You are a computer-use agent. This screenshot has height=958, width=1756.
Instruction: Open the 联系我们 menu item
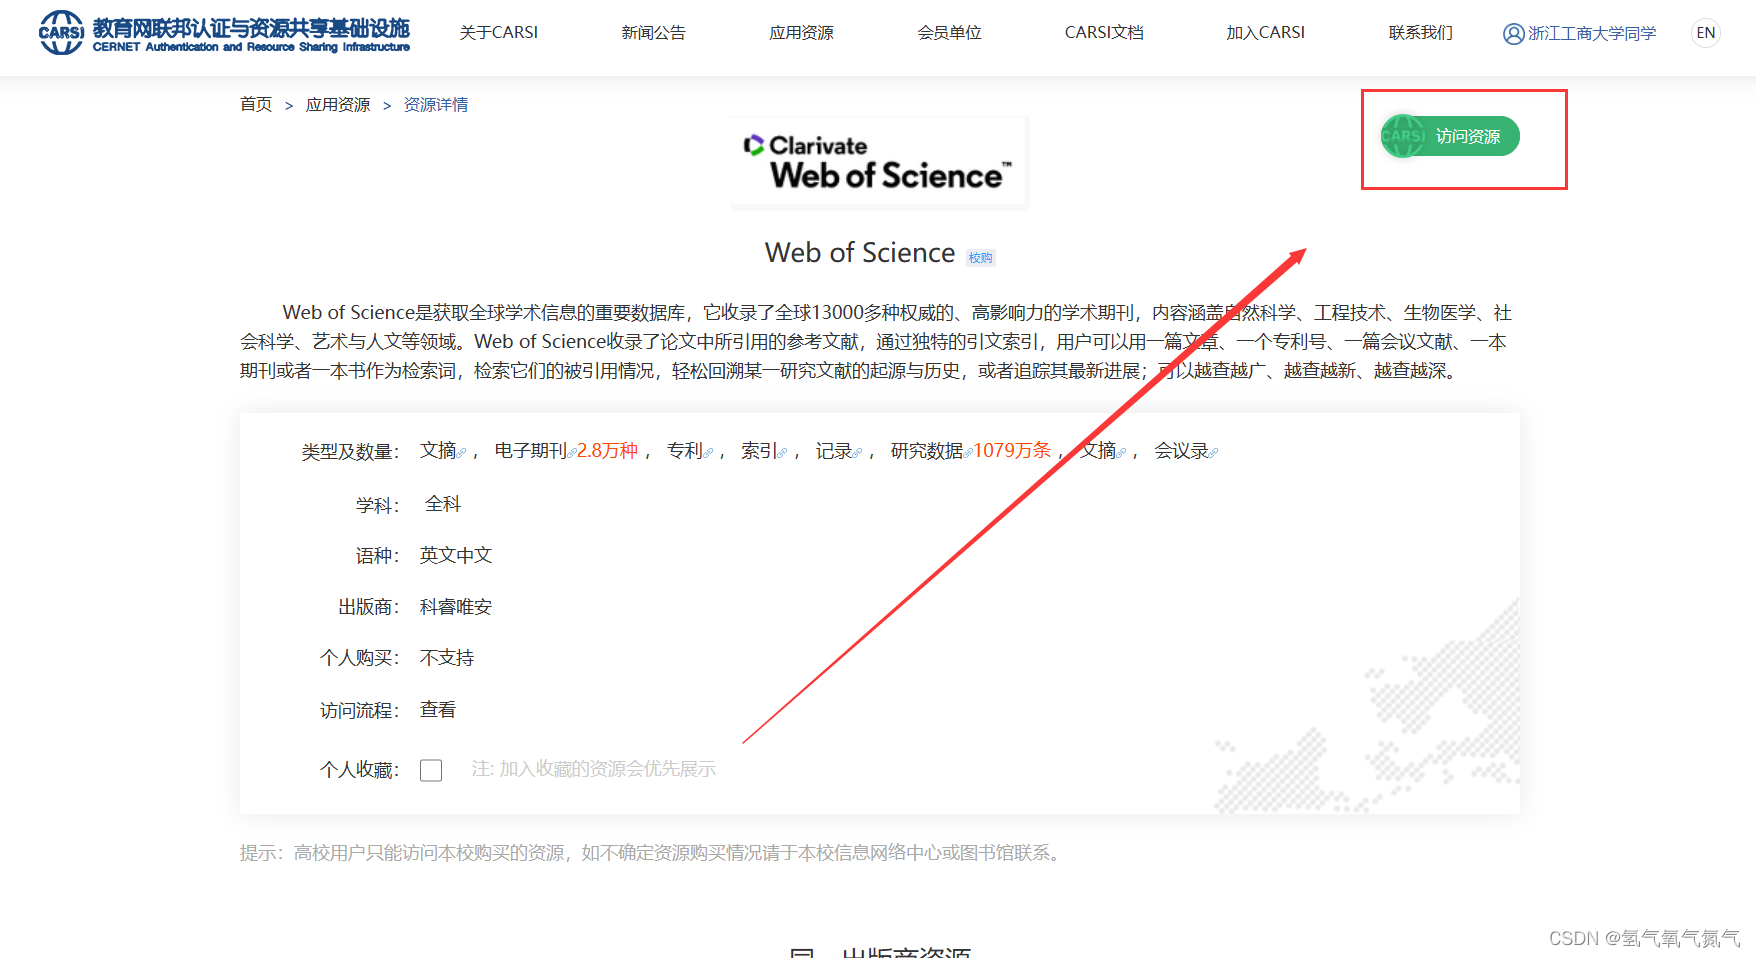tap(1420, 33)
